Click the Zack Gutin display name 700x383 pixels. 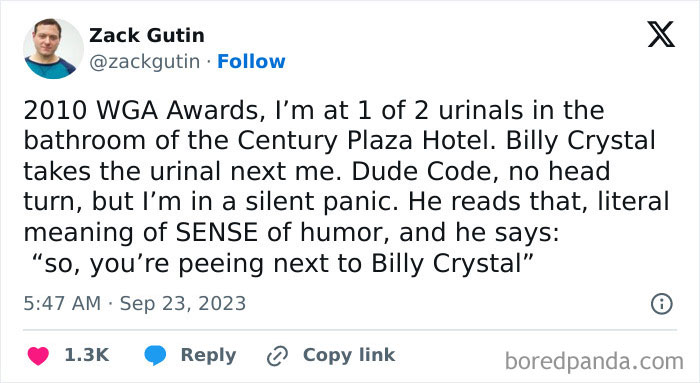(147, 35)
